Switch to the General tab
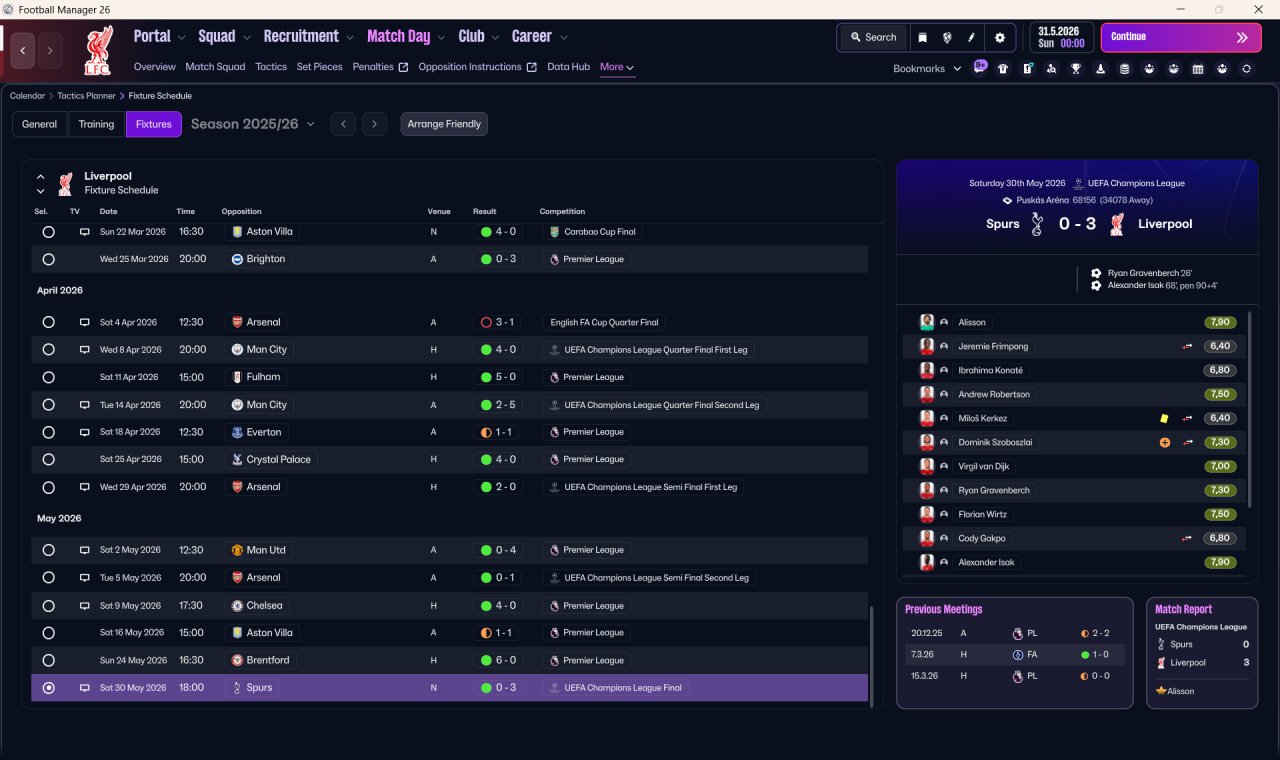The image size is (1280, 760). (x=40, y=124)
